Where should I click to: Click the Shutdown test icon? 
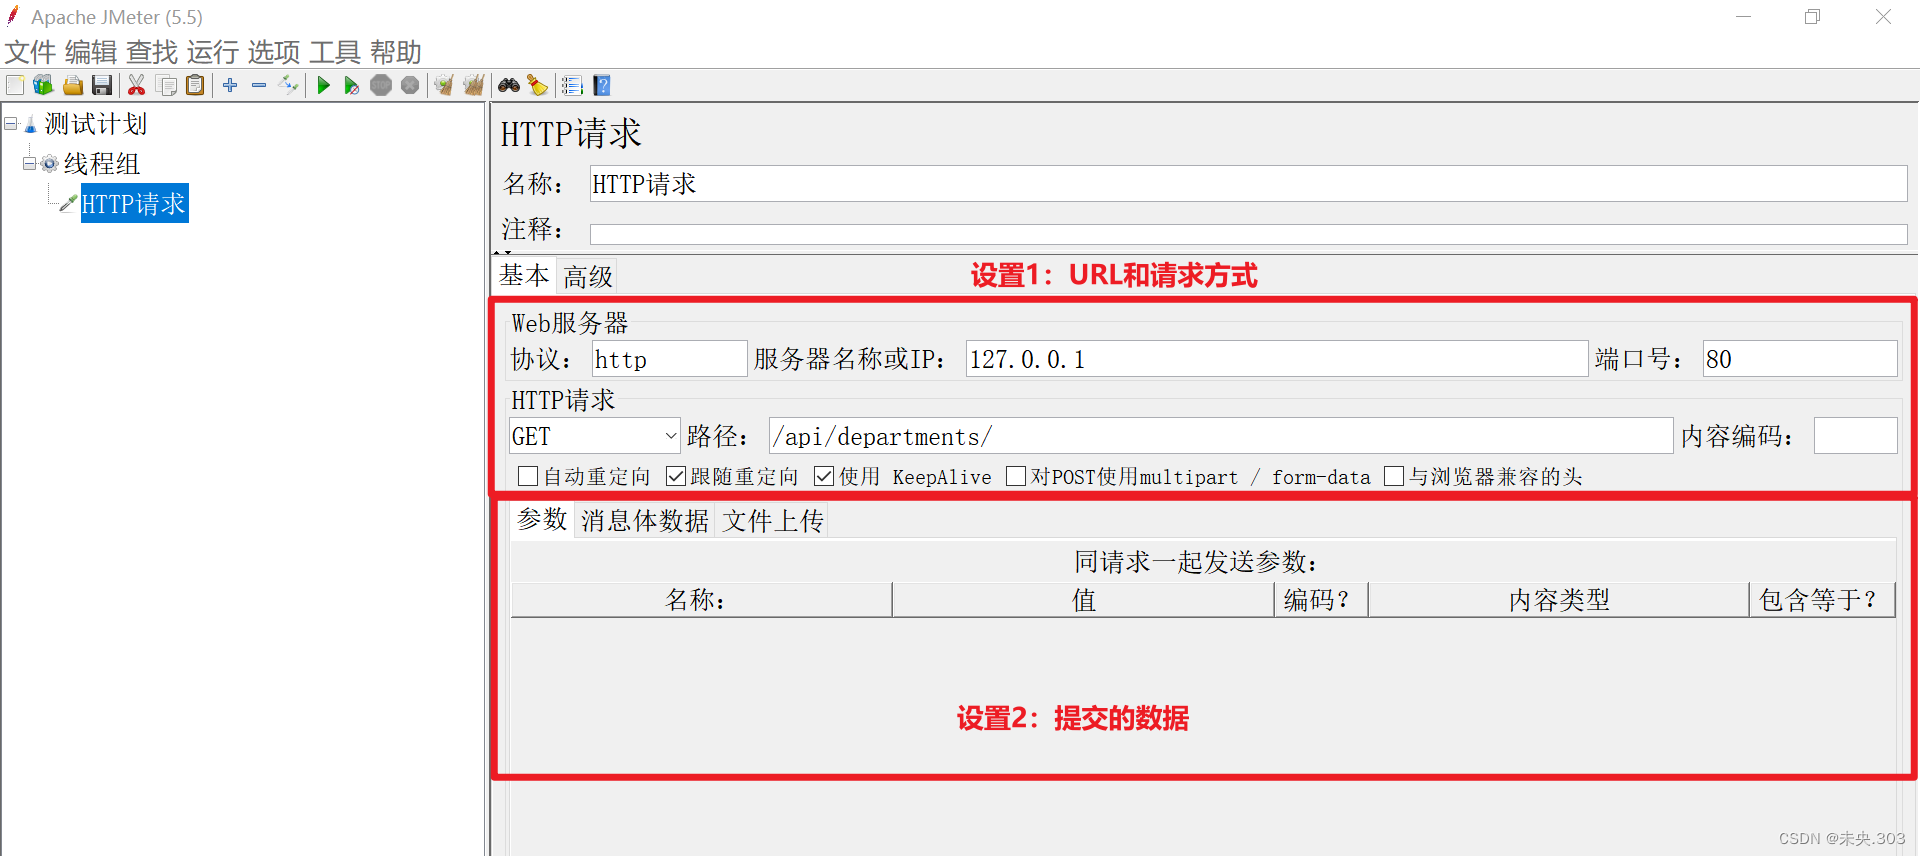pos(410,85)
